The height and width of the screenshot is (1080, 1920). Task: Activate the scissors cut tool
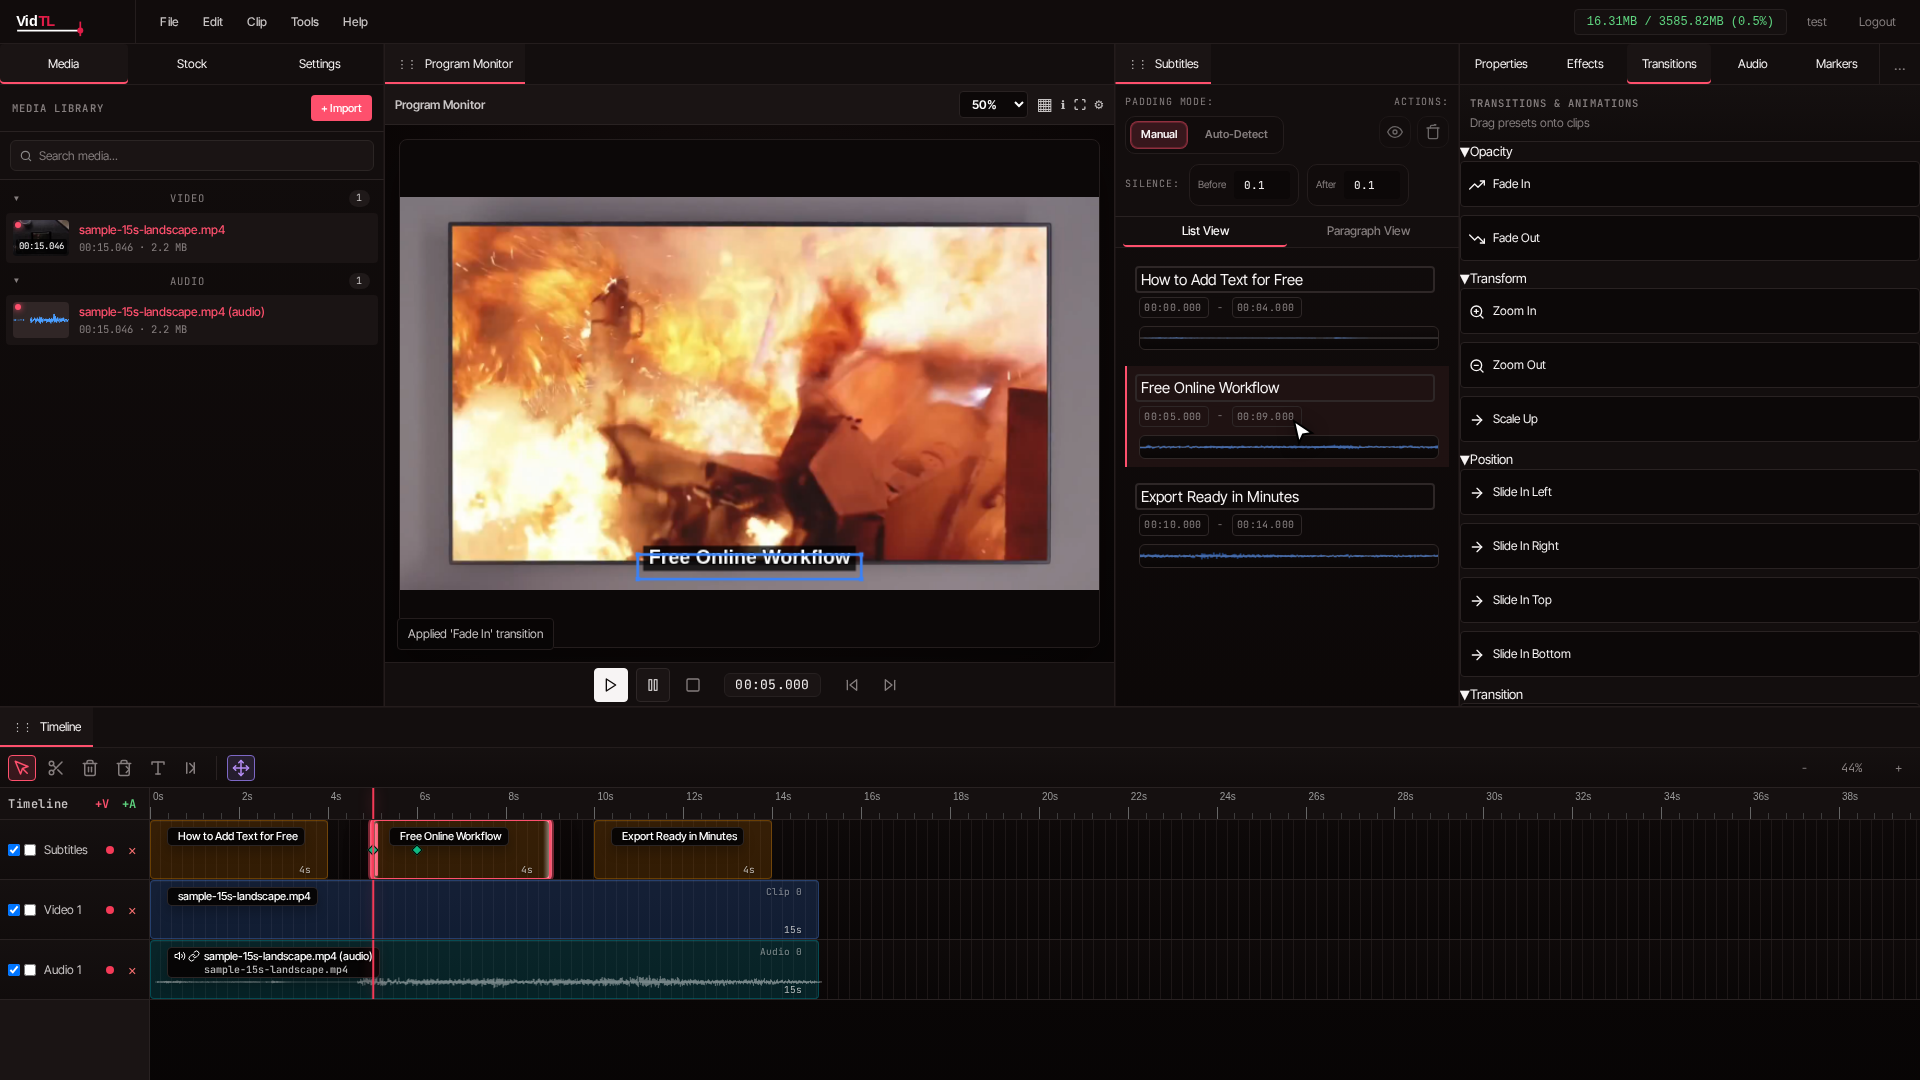[x=56, y=768]
